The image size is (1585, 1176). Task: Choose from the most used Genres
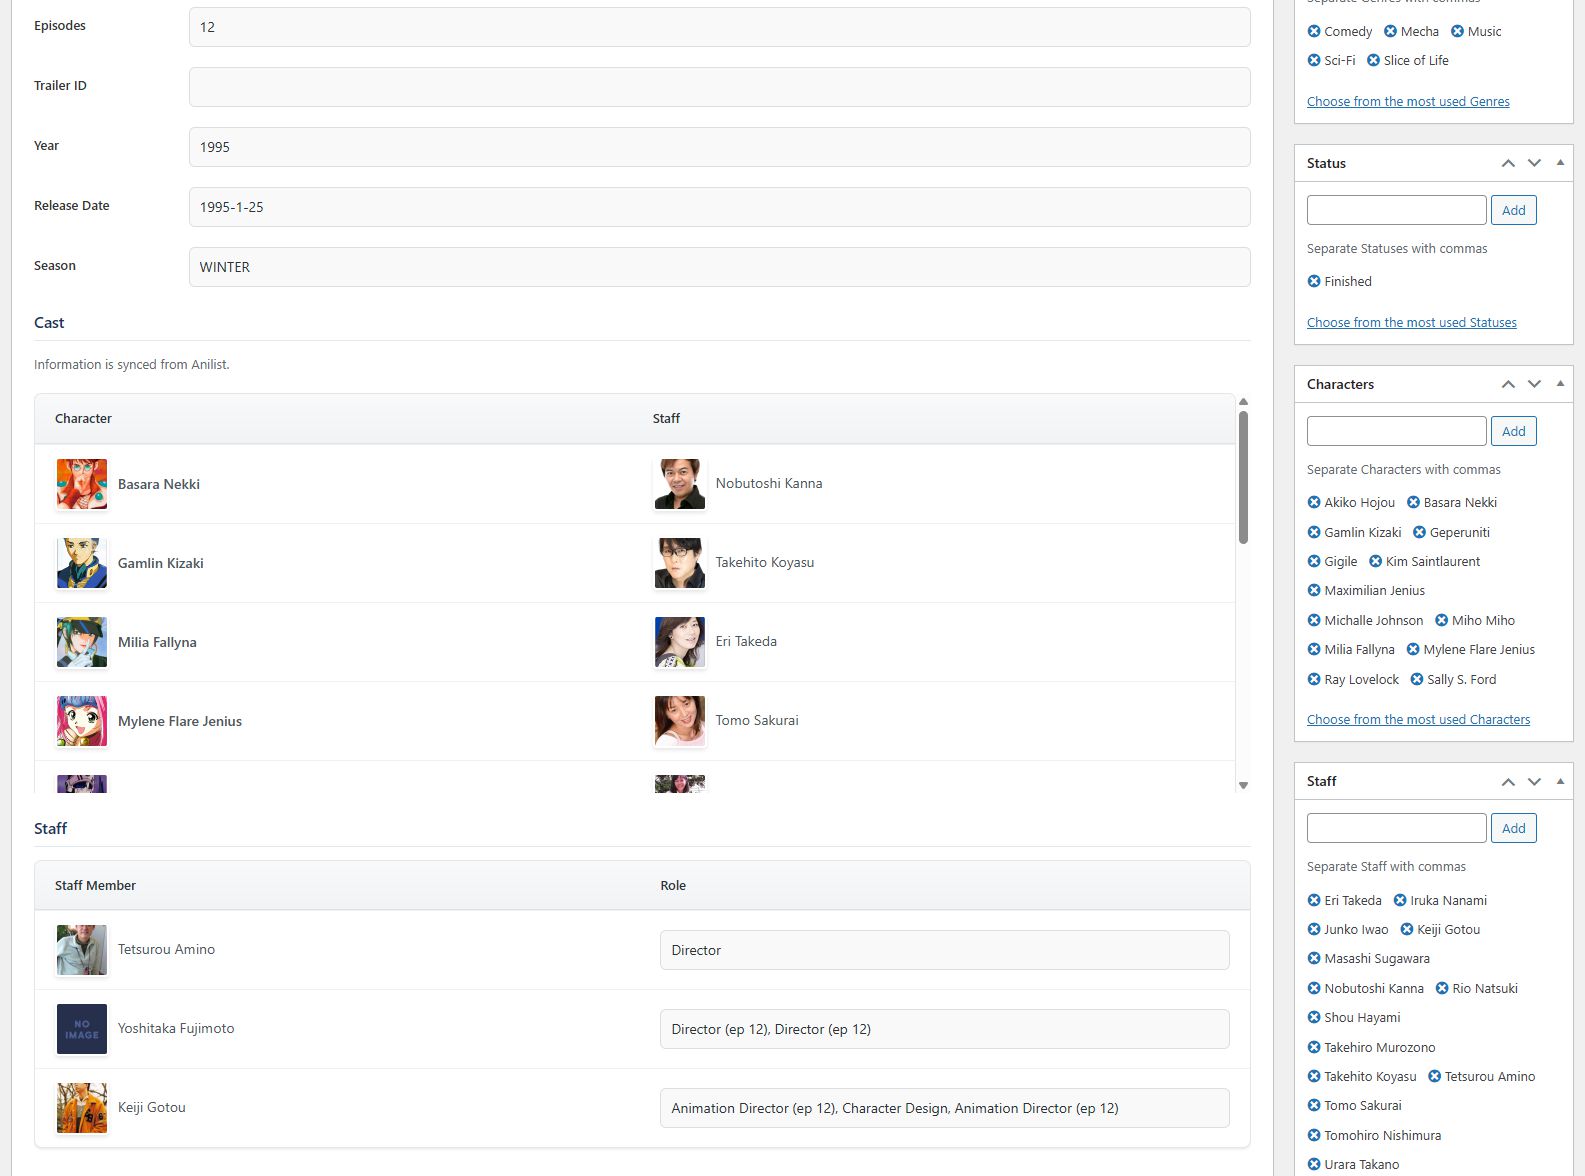pyautogui.click(x=1408, y=101)
